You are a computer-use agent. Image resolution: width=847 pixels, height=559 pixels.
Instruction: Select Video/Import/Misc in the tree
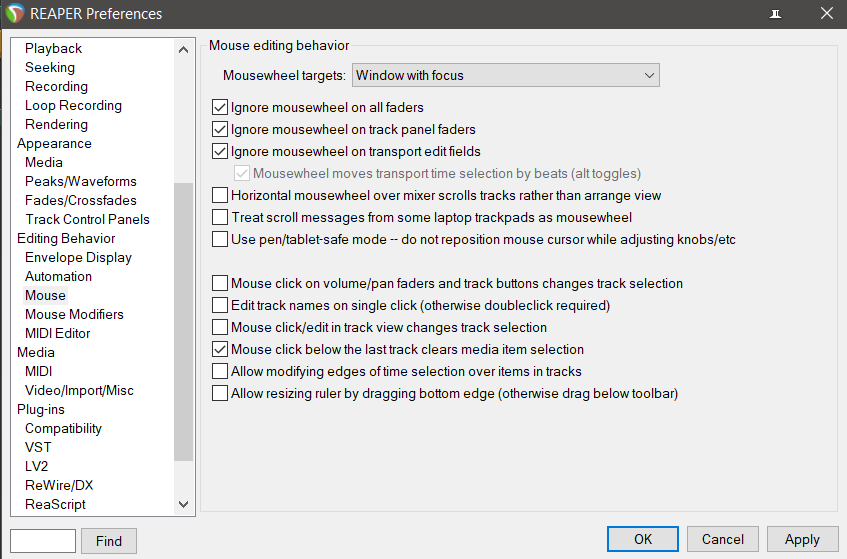79,390
